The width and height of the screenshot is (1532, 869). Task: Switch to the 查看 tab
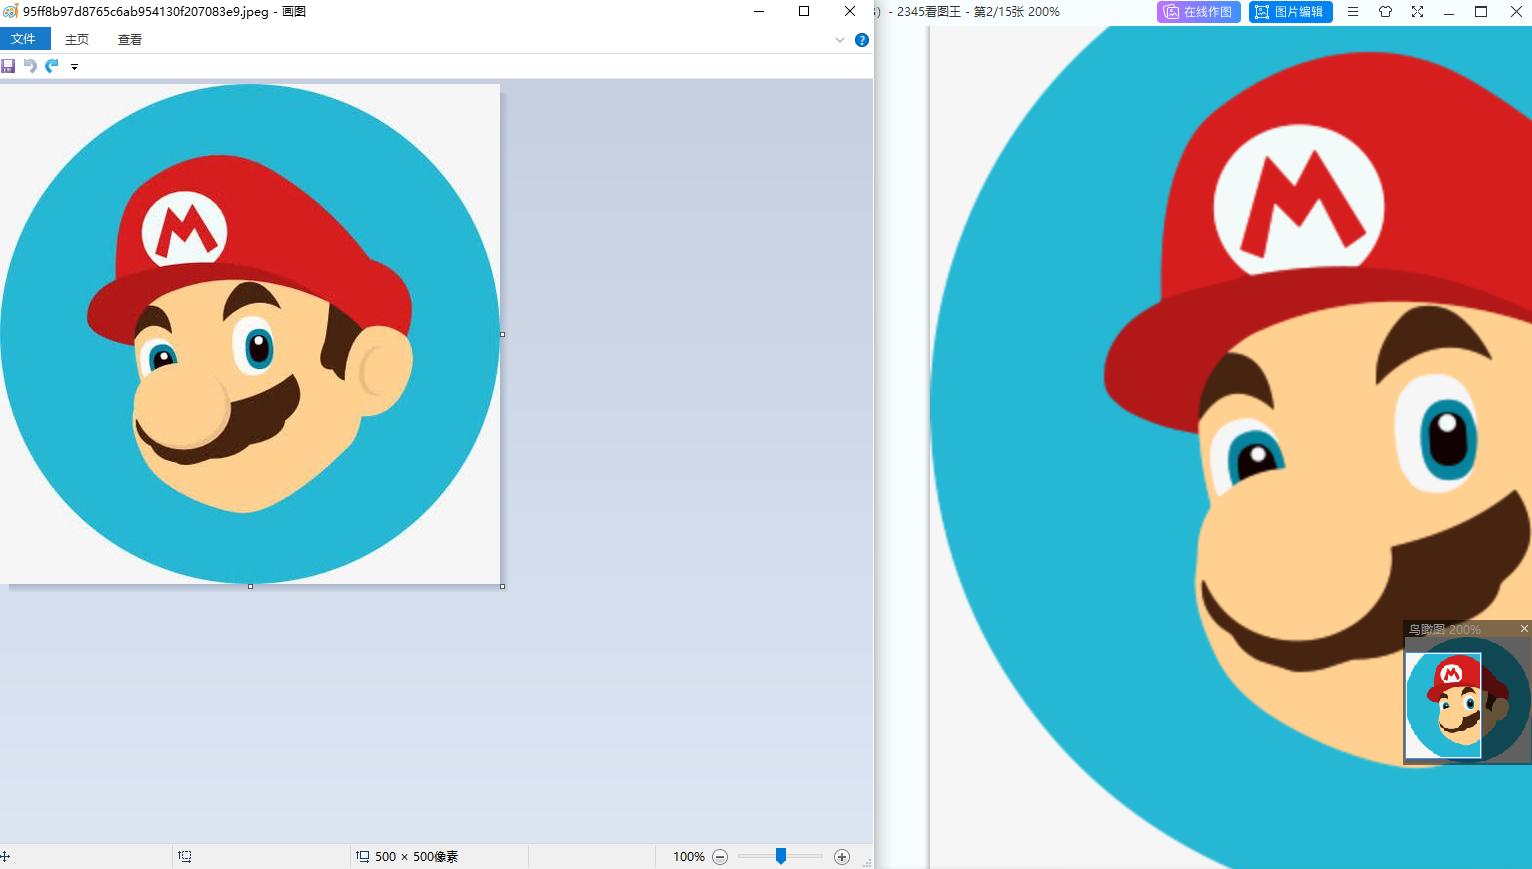click(x=130, y=39)
